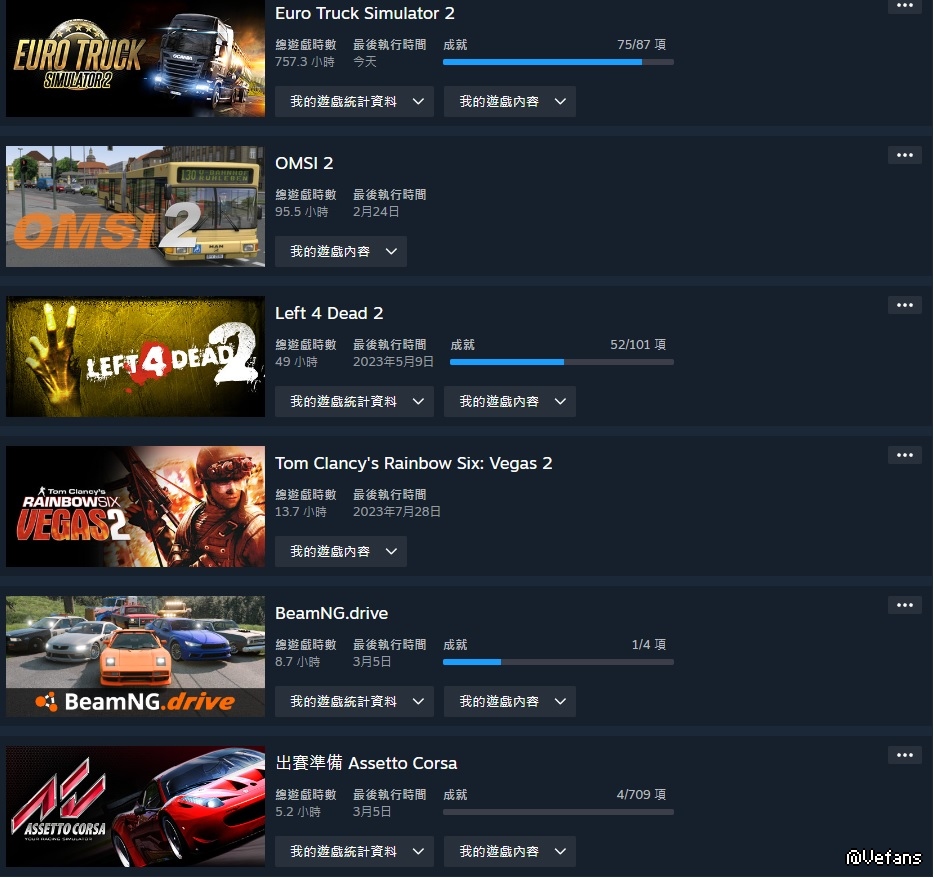934x878 pixels.
Task: Click the Euro Truck Simulator 2 achievements progress bar
Action: pyautogui.click(x=558, y=62)
